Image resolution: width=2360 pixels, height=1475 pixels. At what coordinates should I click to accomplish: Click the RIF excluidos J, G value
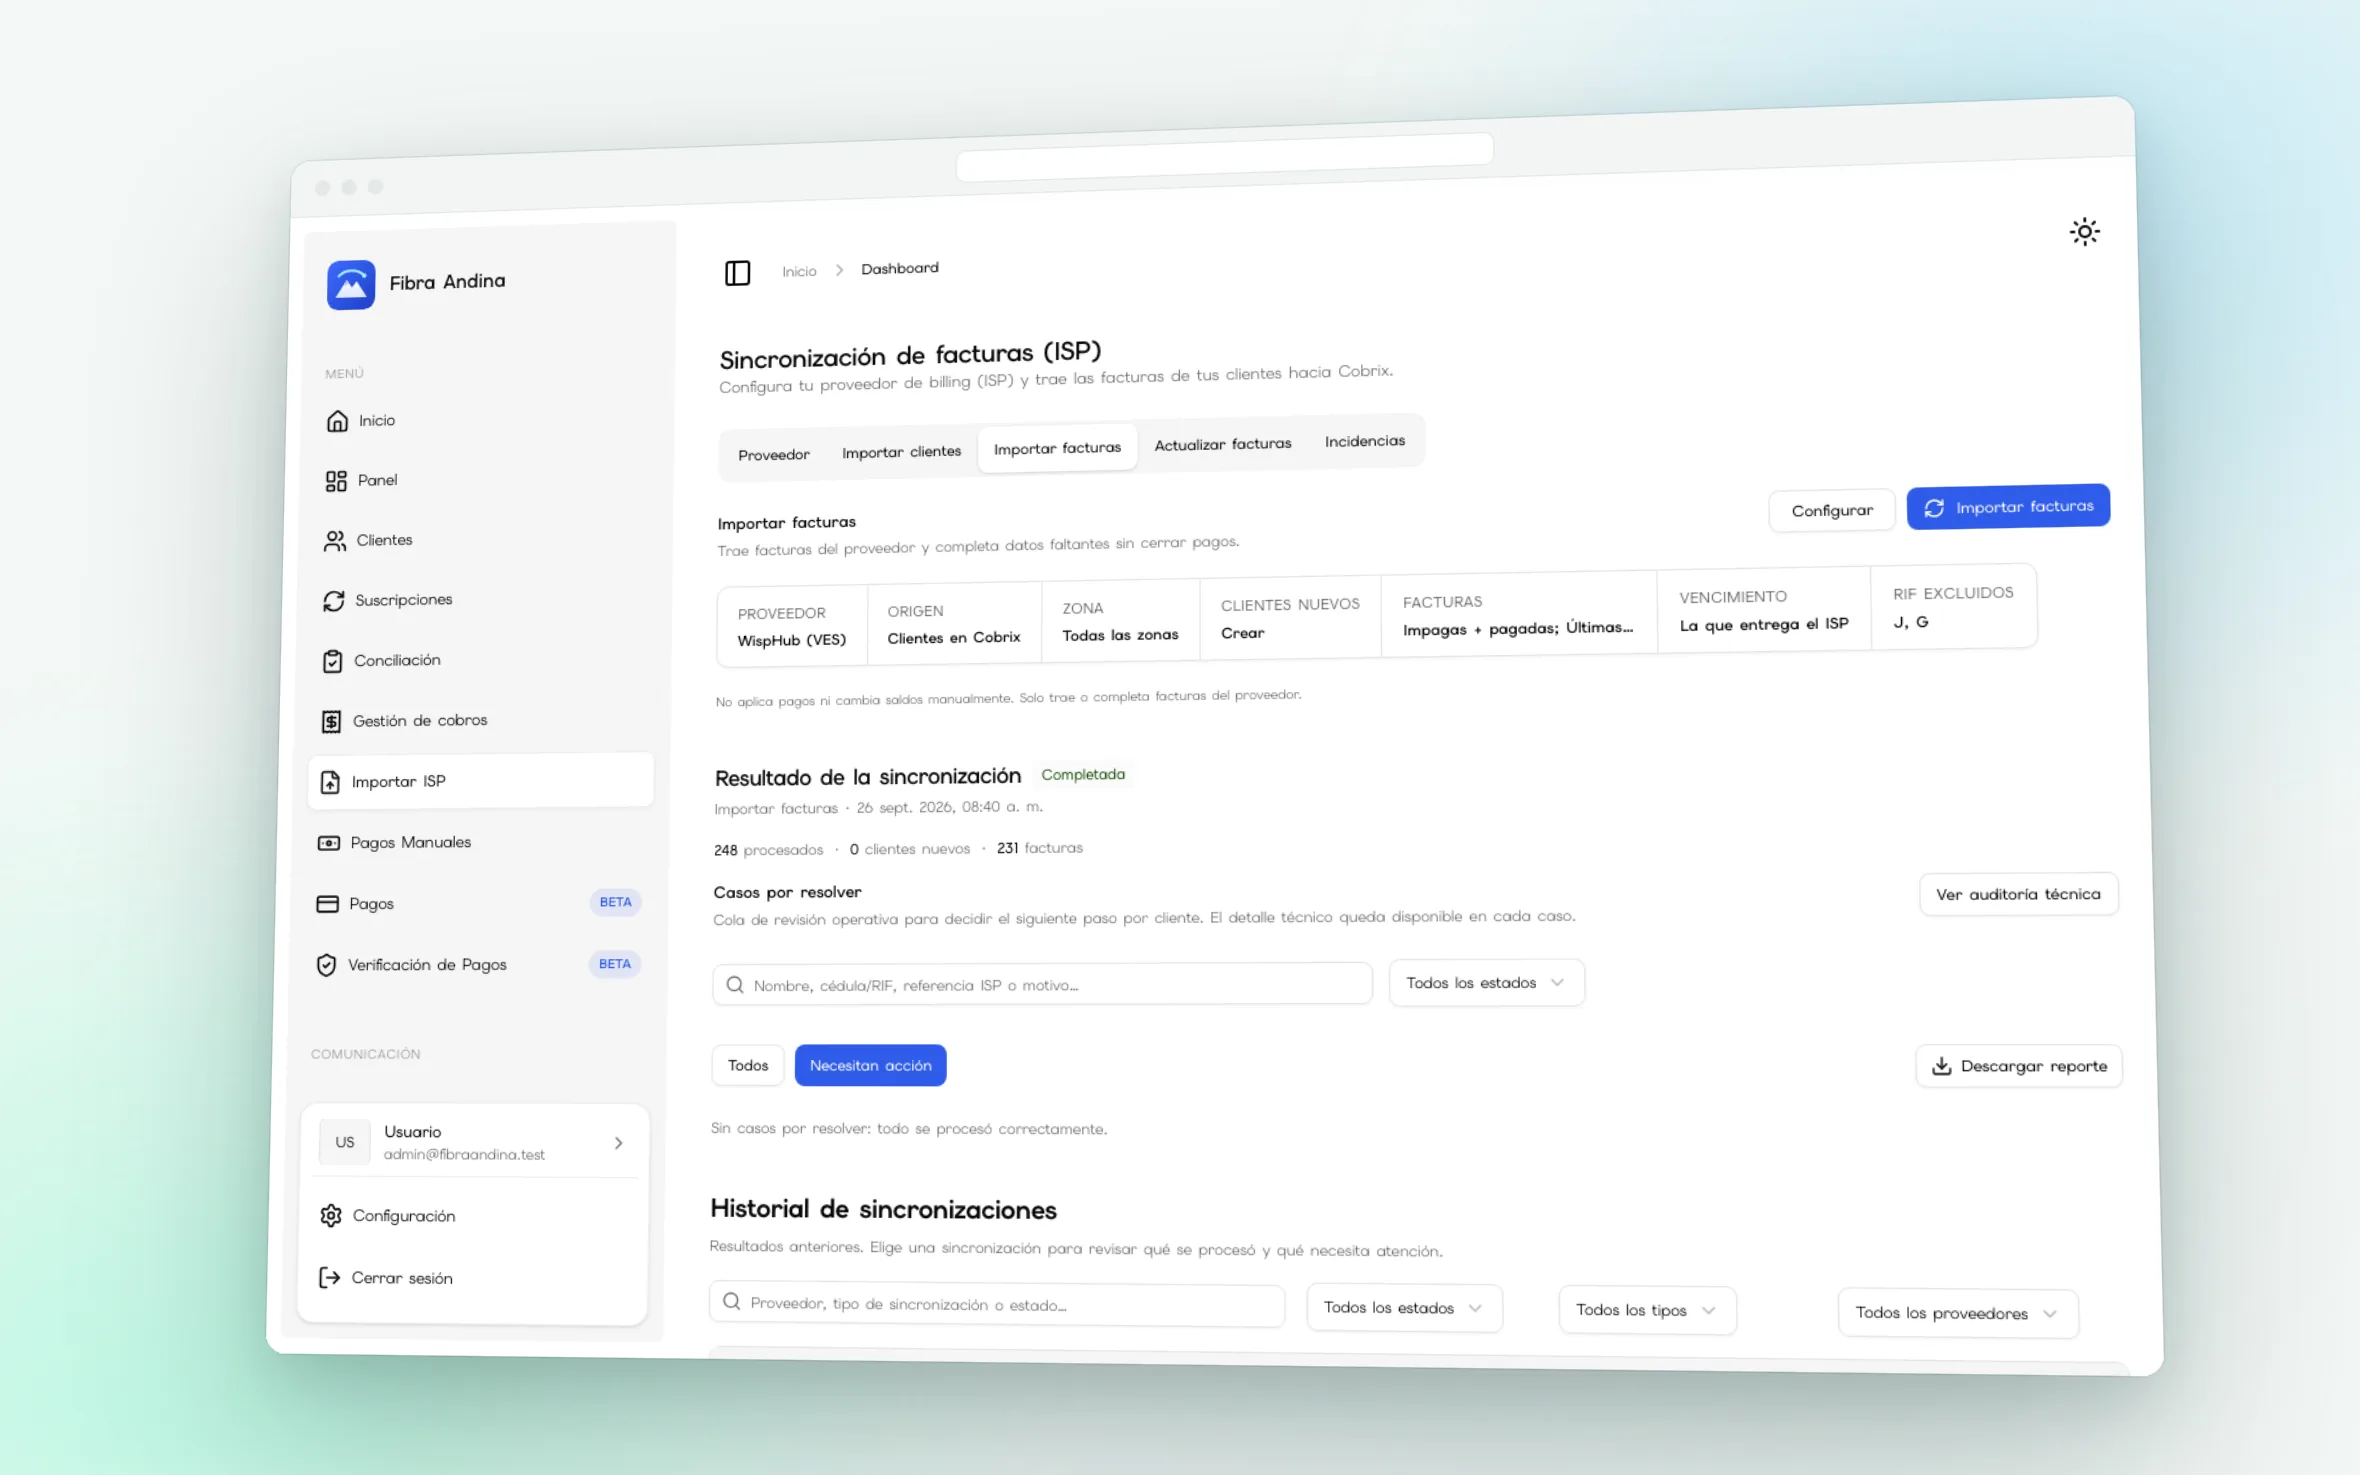click(x=1910, y=622)
